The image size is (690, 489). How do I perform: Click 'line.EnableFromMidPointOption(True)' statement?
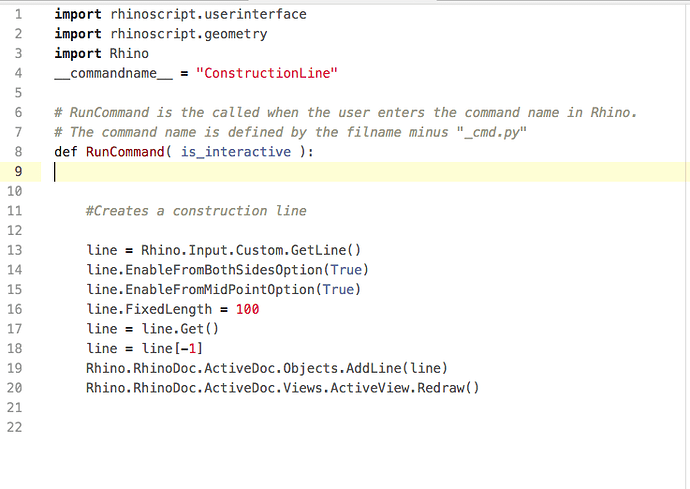(x=224, y=290)
